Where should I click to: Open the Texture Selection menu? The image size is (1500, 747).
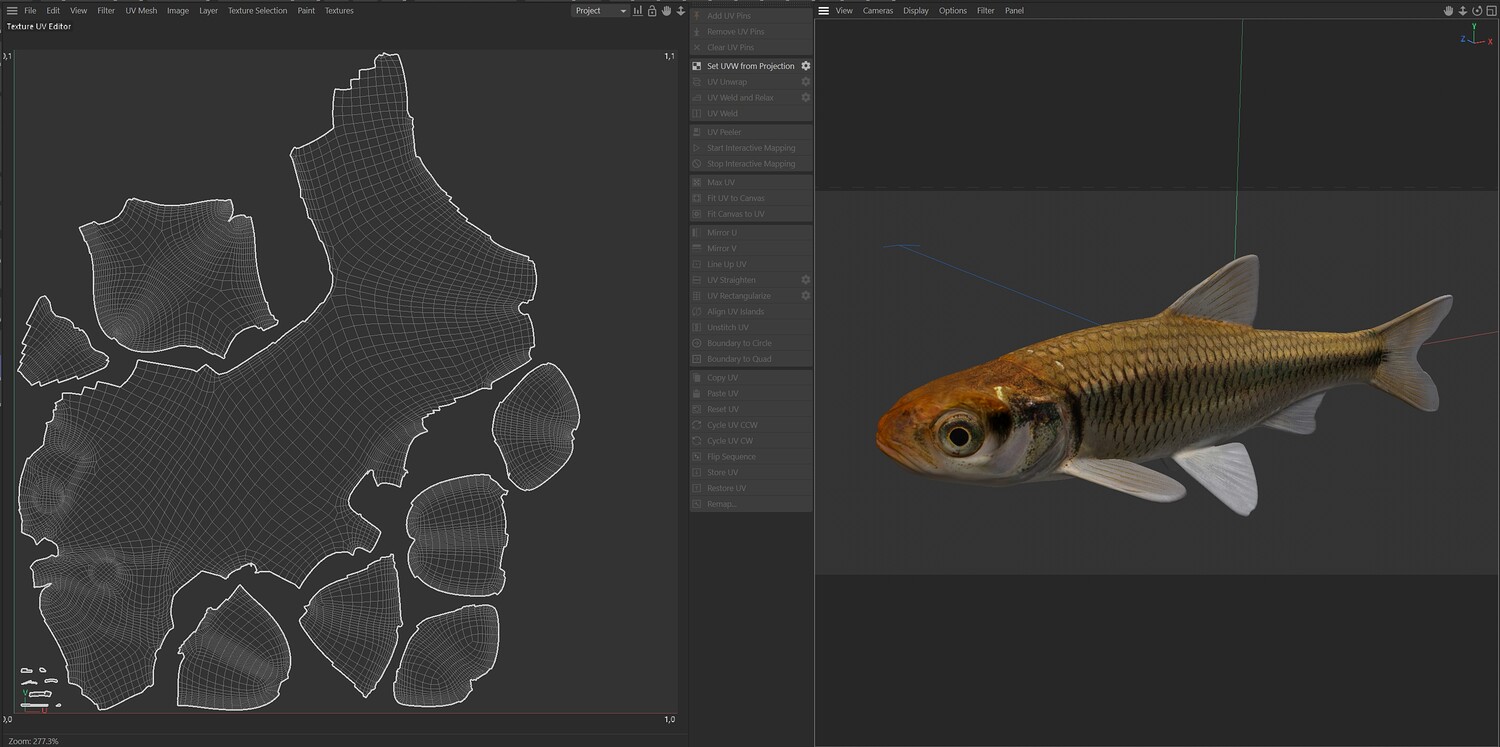pyautogui.click(x=257, y=10)
